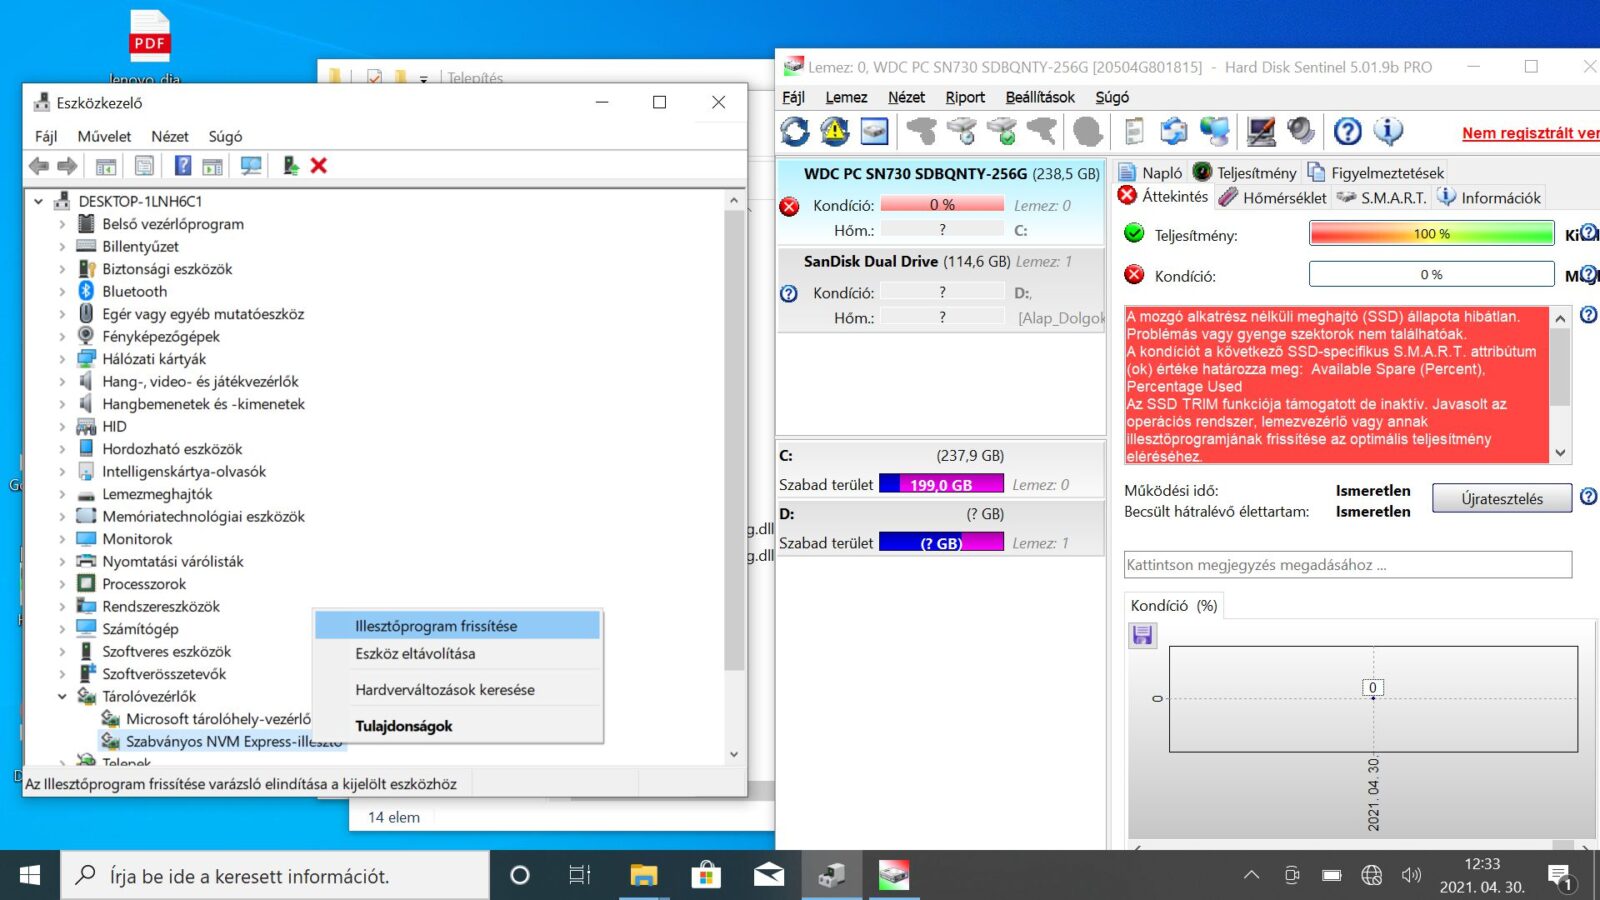1600x900 pixels.
Task: Open help with the blue question mark toolbar icon
Action: [1347, 131]
